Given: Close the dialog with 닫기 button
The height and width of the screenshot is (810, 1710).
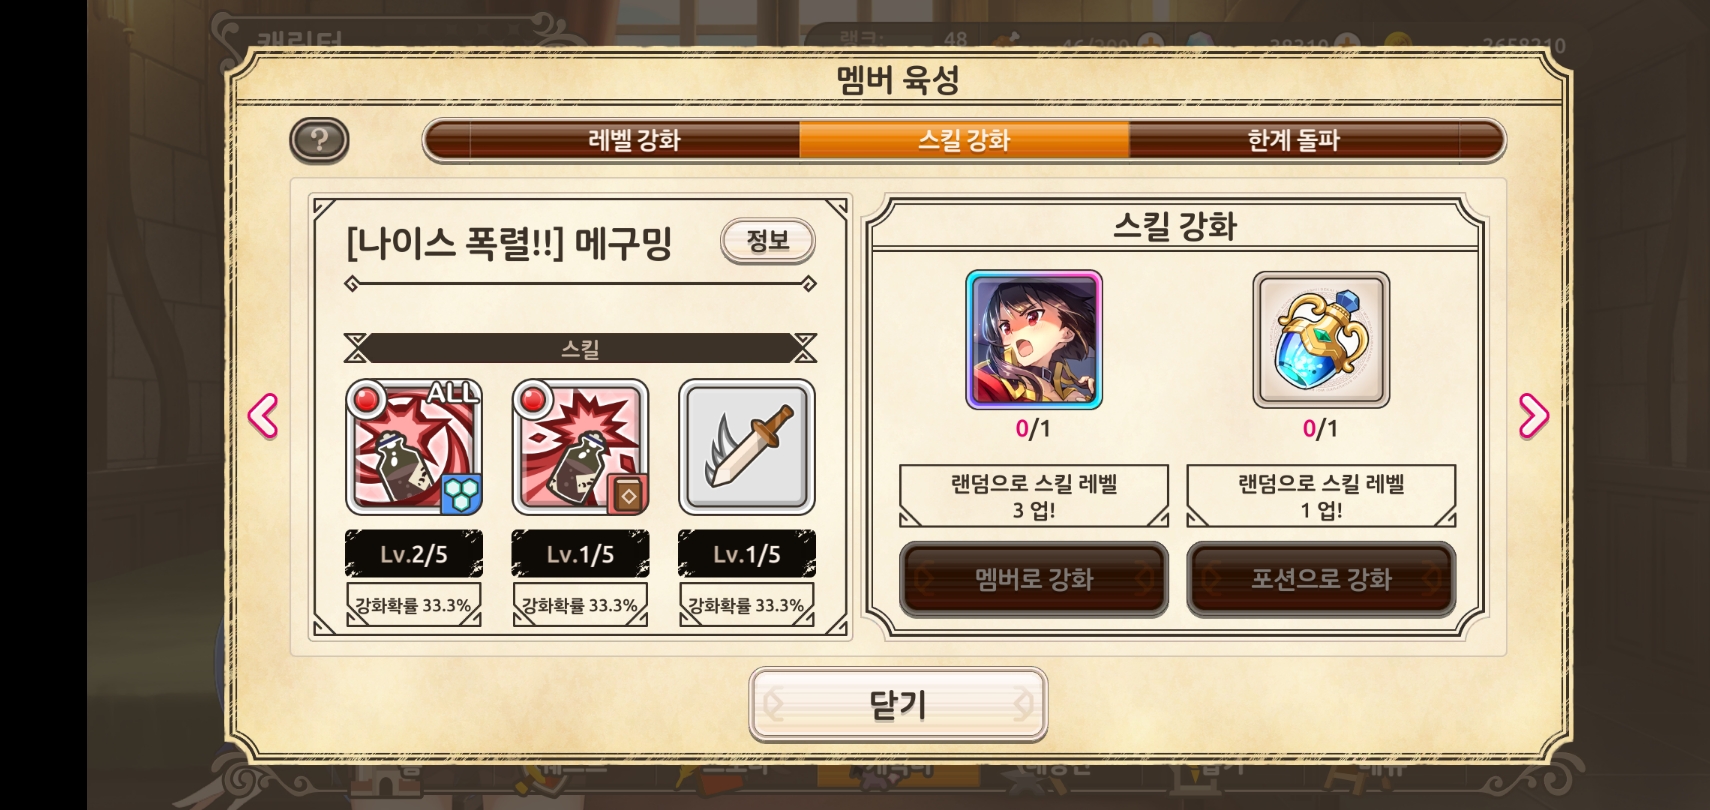Looking at the screenshot, I should point(898,705).
